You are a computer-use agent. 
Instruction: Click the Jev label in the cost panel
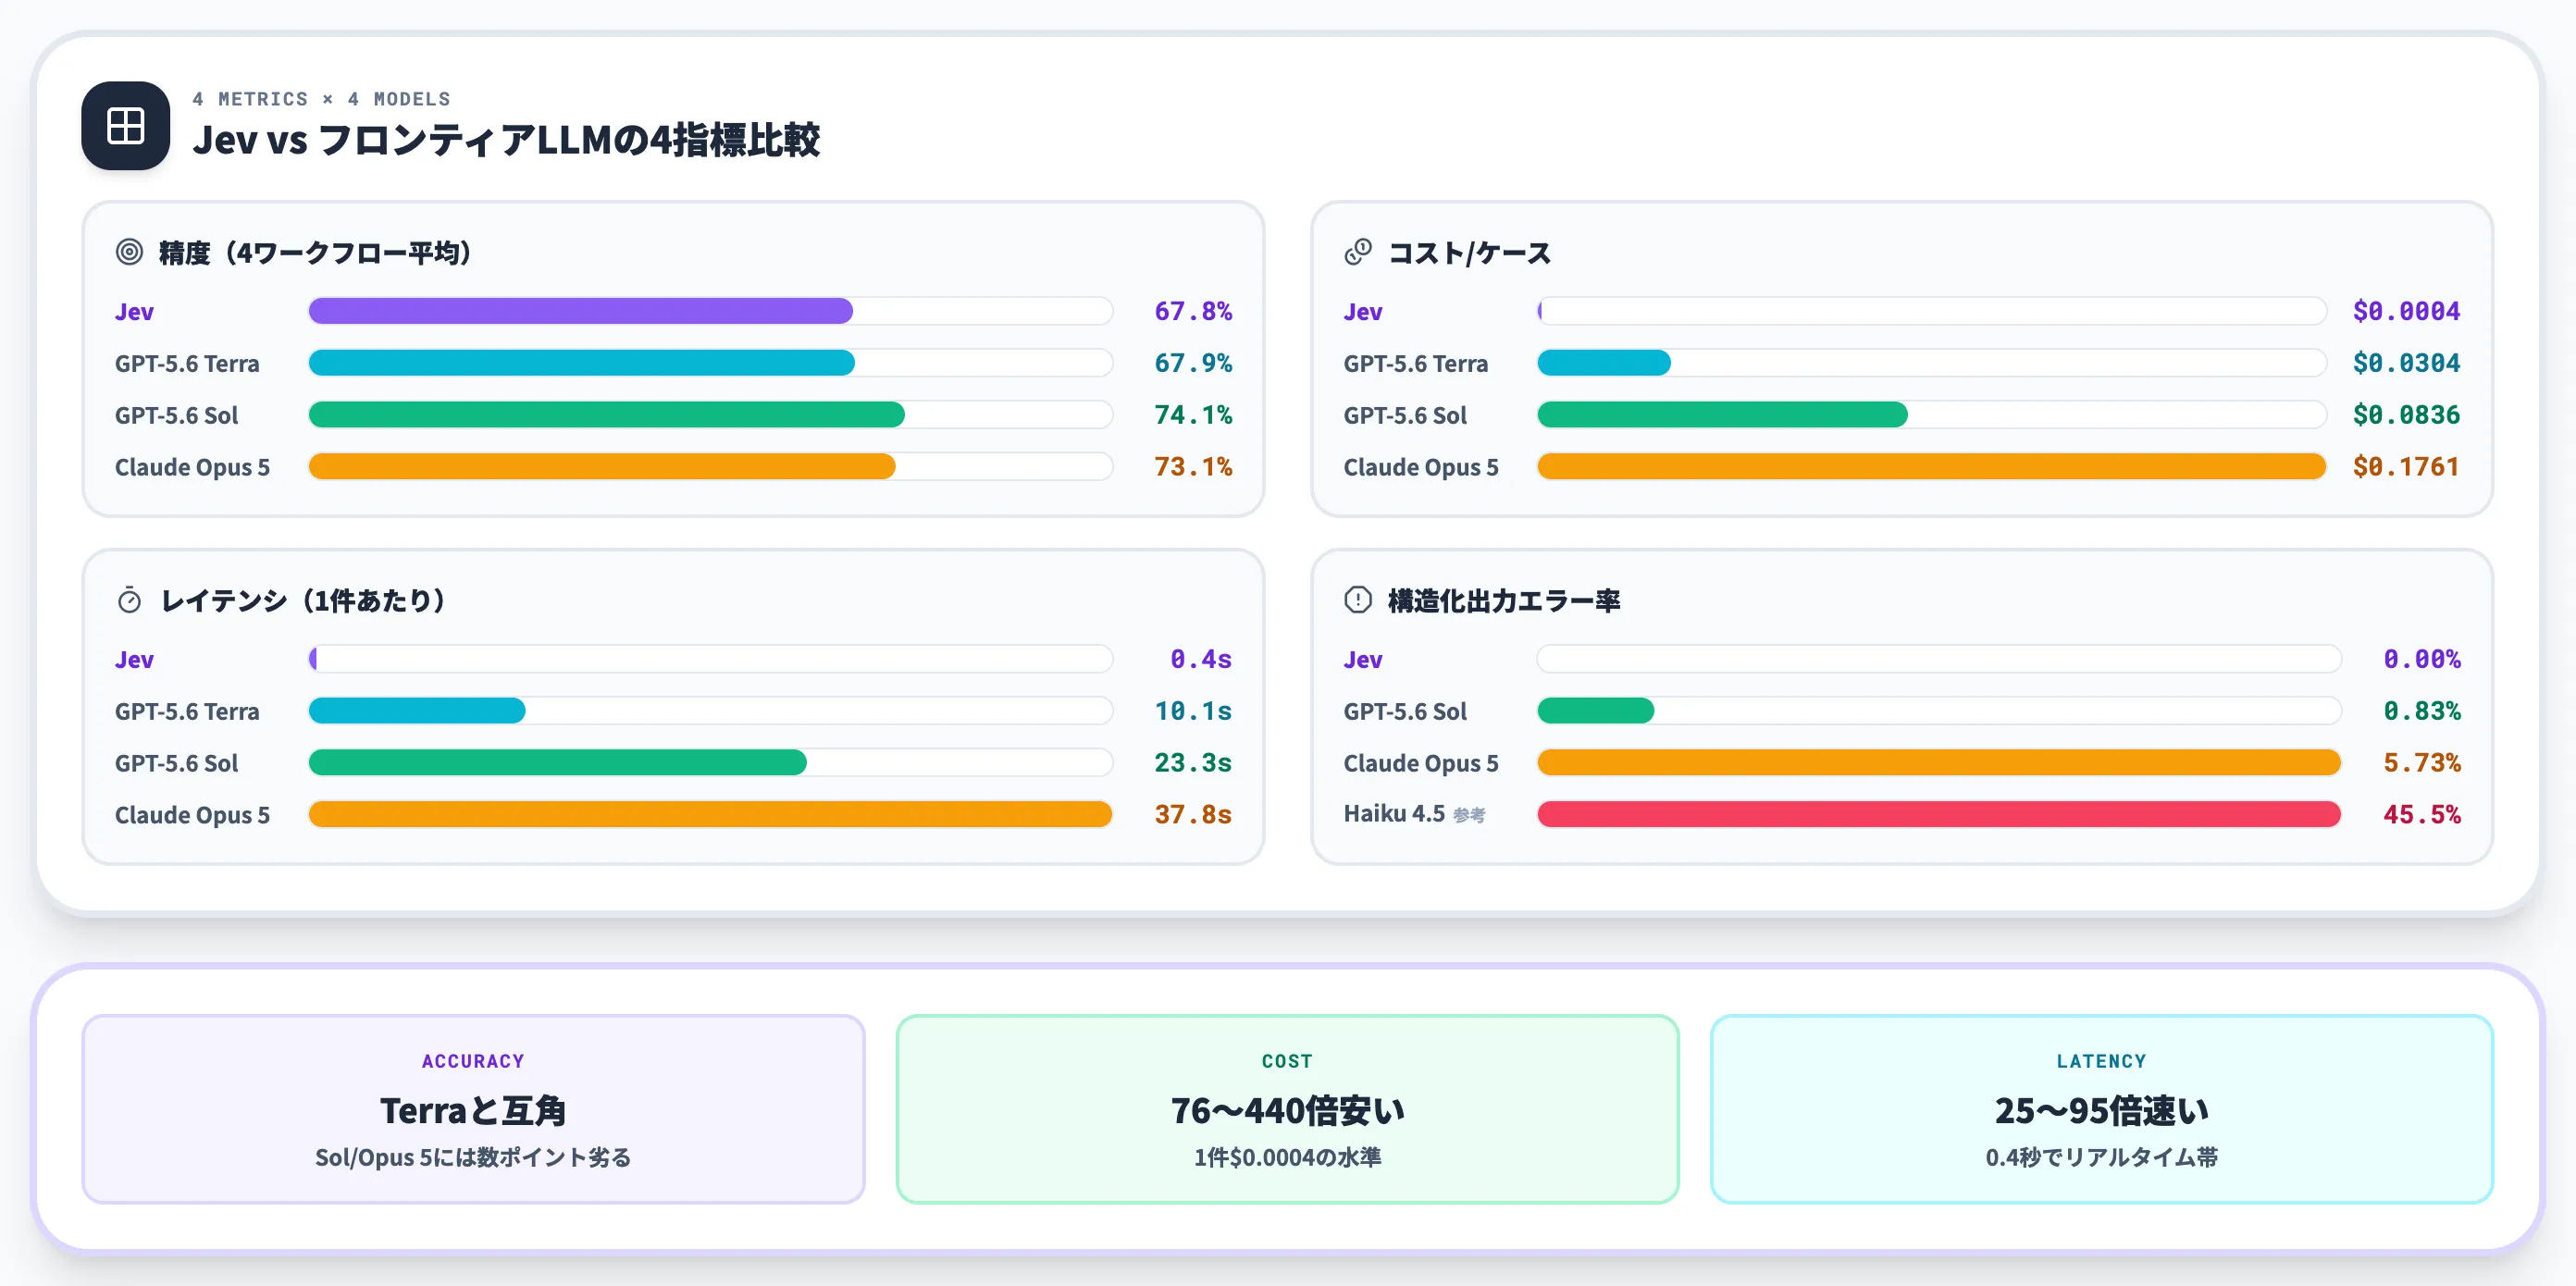(1362, 311)
